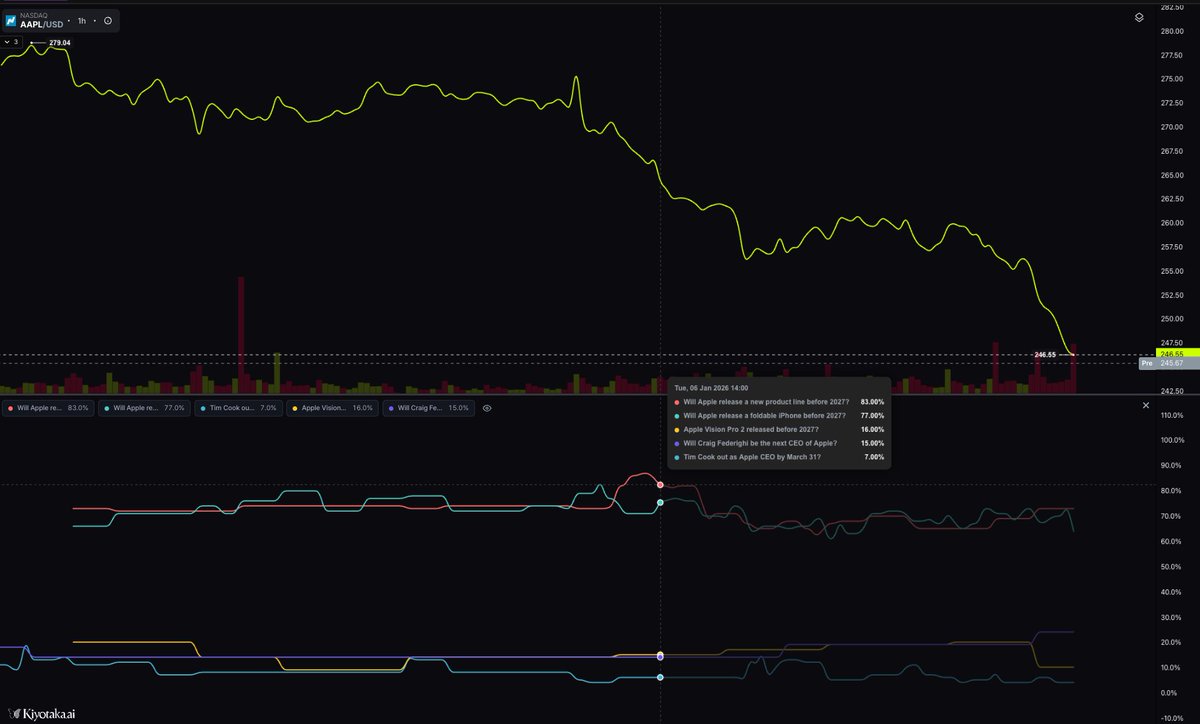Click the 50.0% label on probability axis
Image resolution: width=1200 pixels, height=724 pixels.
click(1172, 567)
